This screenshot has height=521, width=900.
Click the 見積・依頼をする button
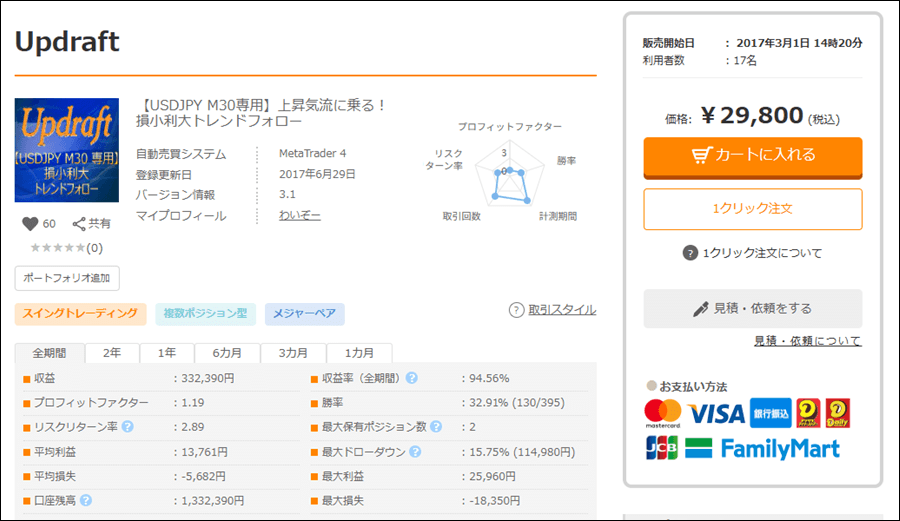click(x=752, y=309)
